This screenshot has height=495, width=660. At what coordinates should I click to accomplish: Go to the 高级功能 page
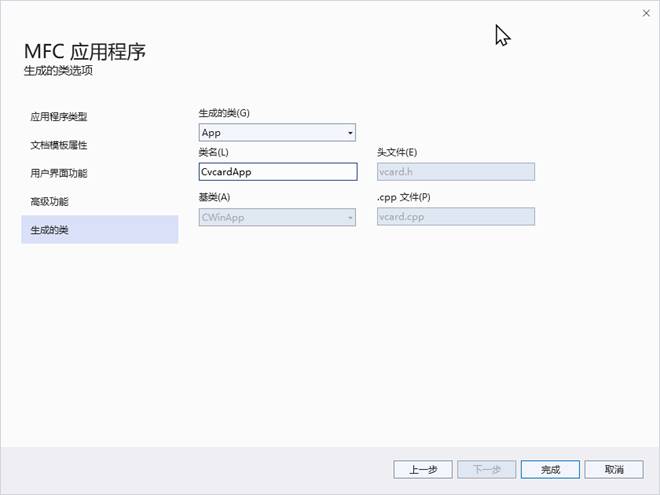[x=49, y=202]
